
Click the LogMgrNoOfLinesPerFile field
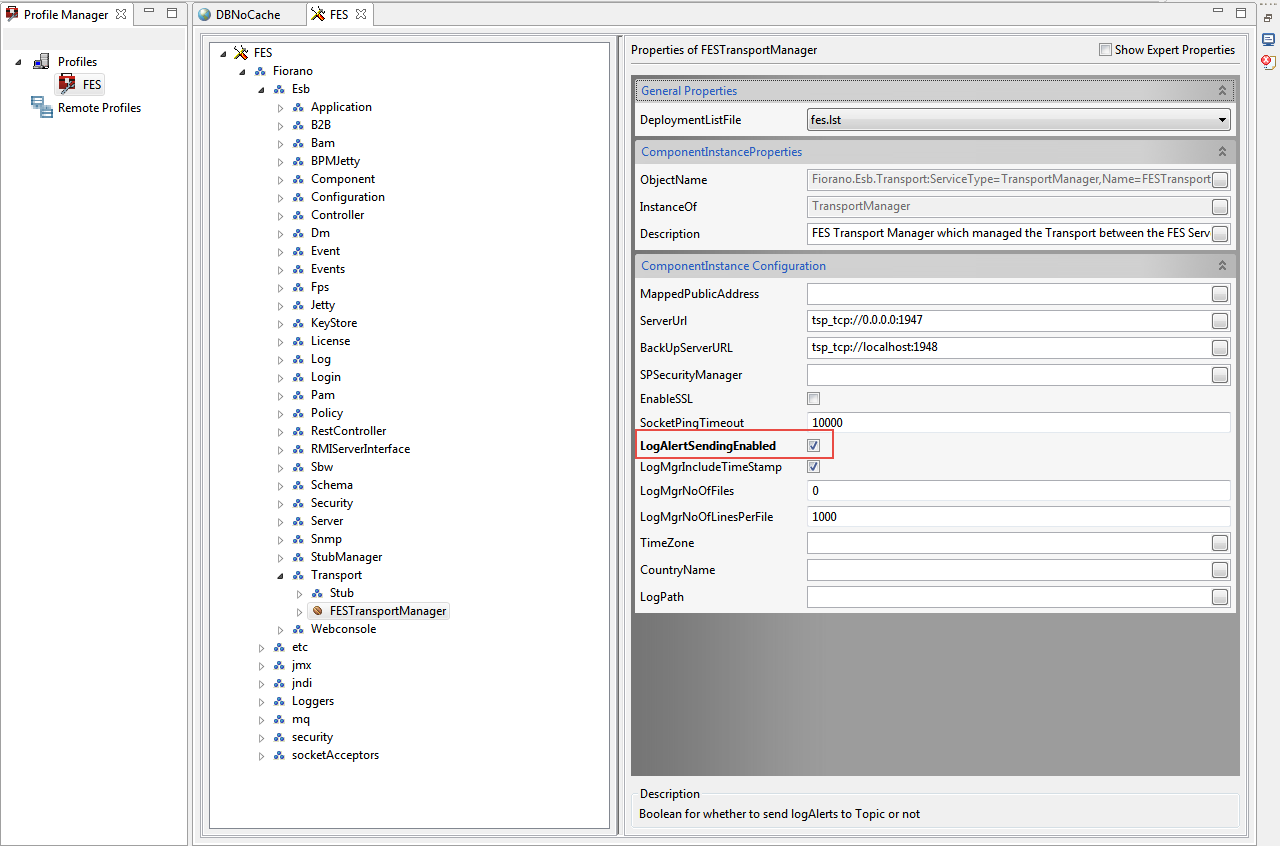(x=1019, y=517)
